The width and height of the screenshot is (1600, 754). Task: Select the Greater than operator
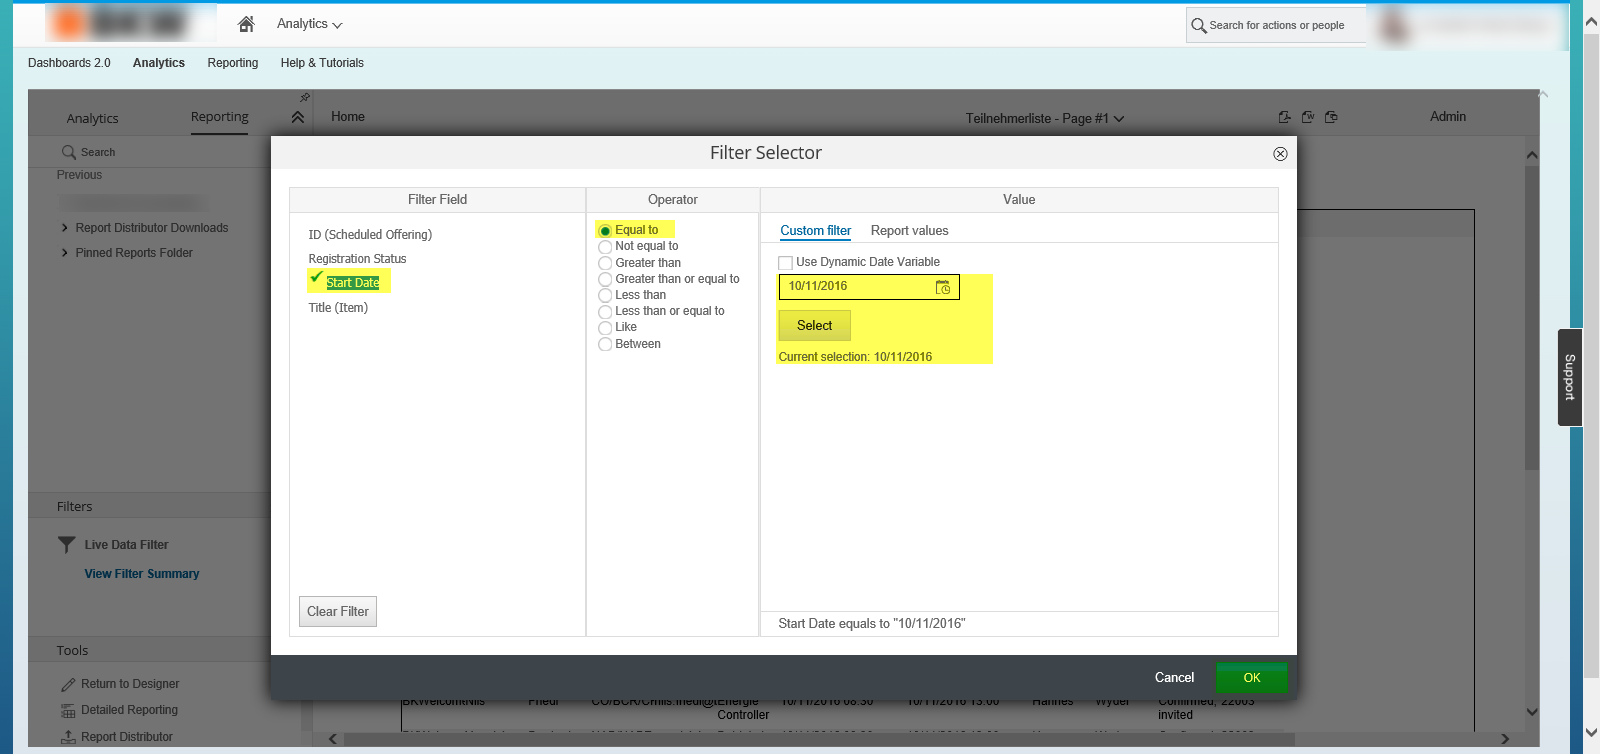coord(605,264)
